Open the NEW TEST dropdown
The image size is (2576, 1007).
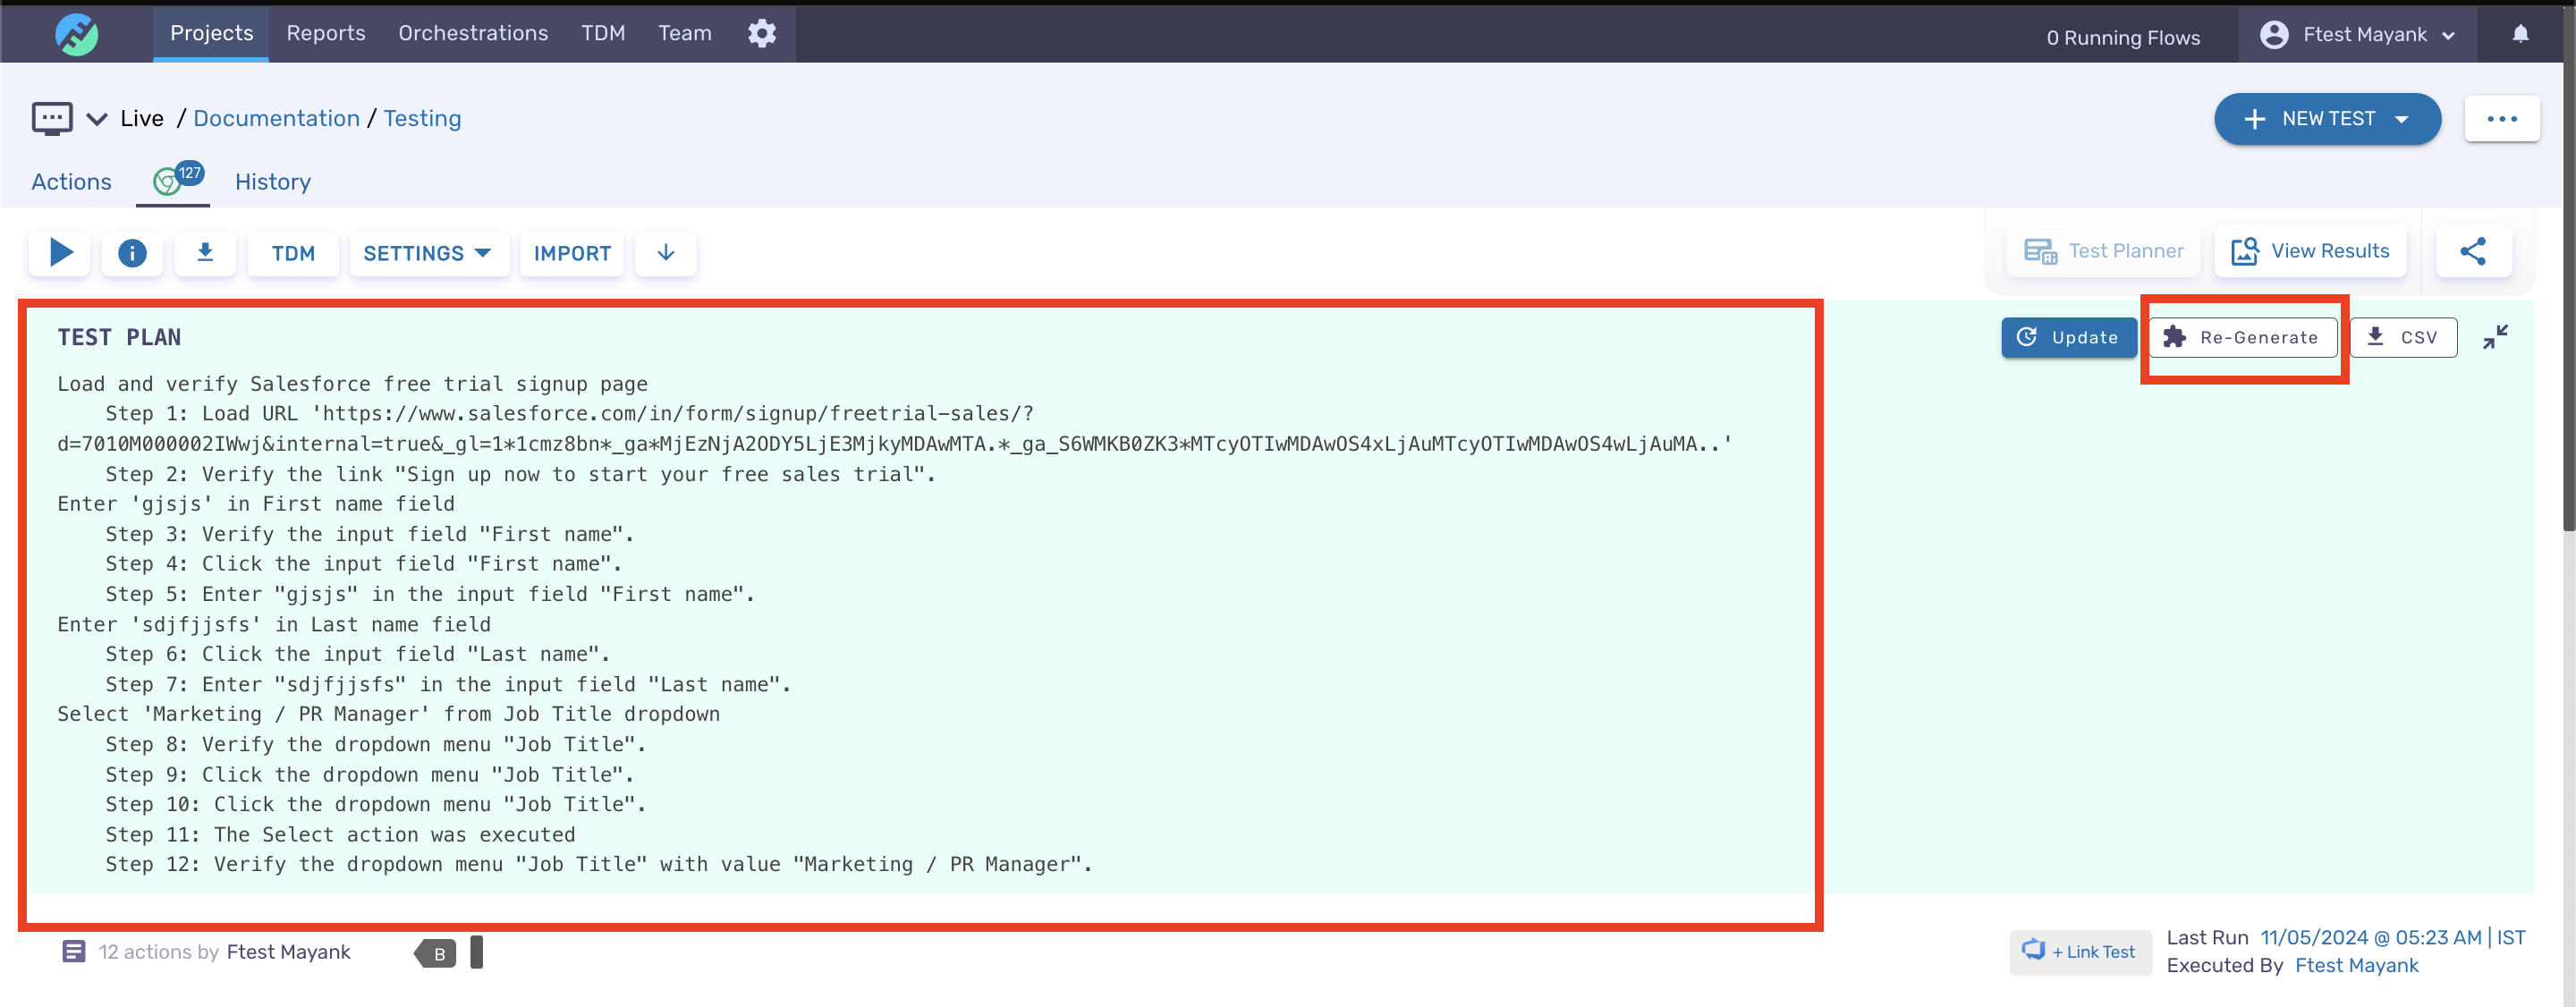(2327, 119)
